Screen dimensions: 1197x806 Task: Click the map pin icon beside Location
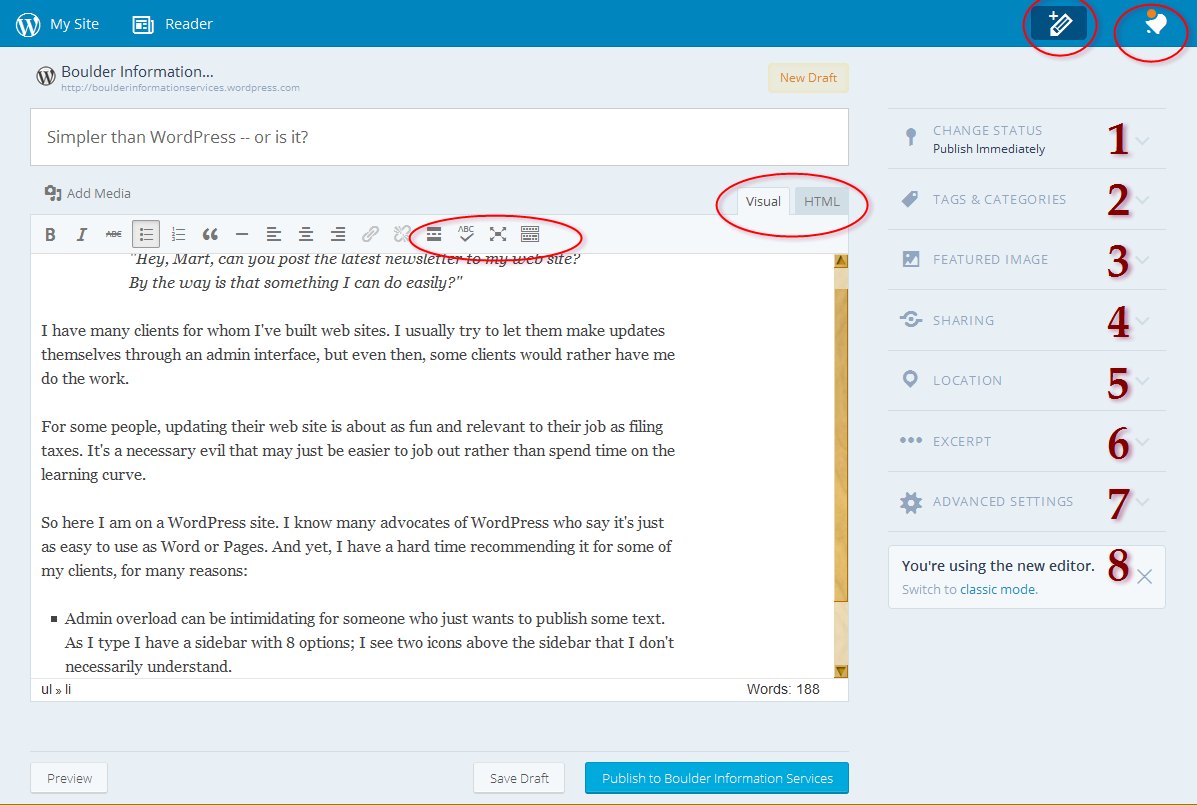click(910, 379)
